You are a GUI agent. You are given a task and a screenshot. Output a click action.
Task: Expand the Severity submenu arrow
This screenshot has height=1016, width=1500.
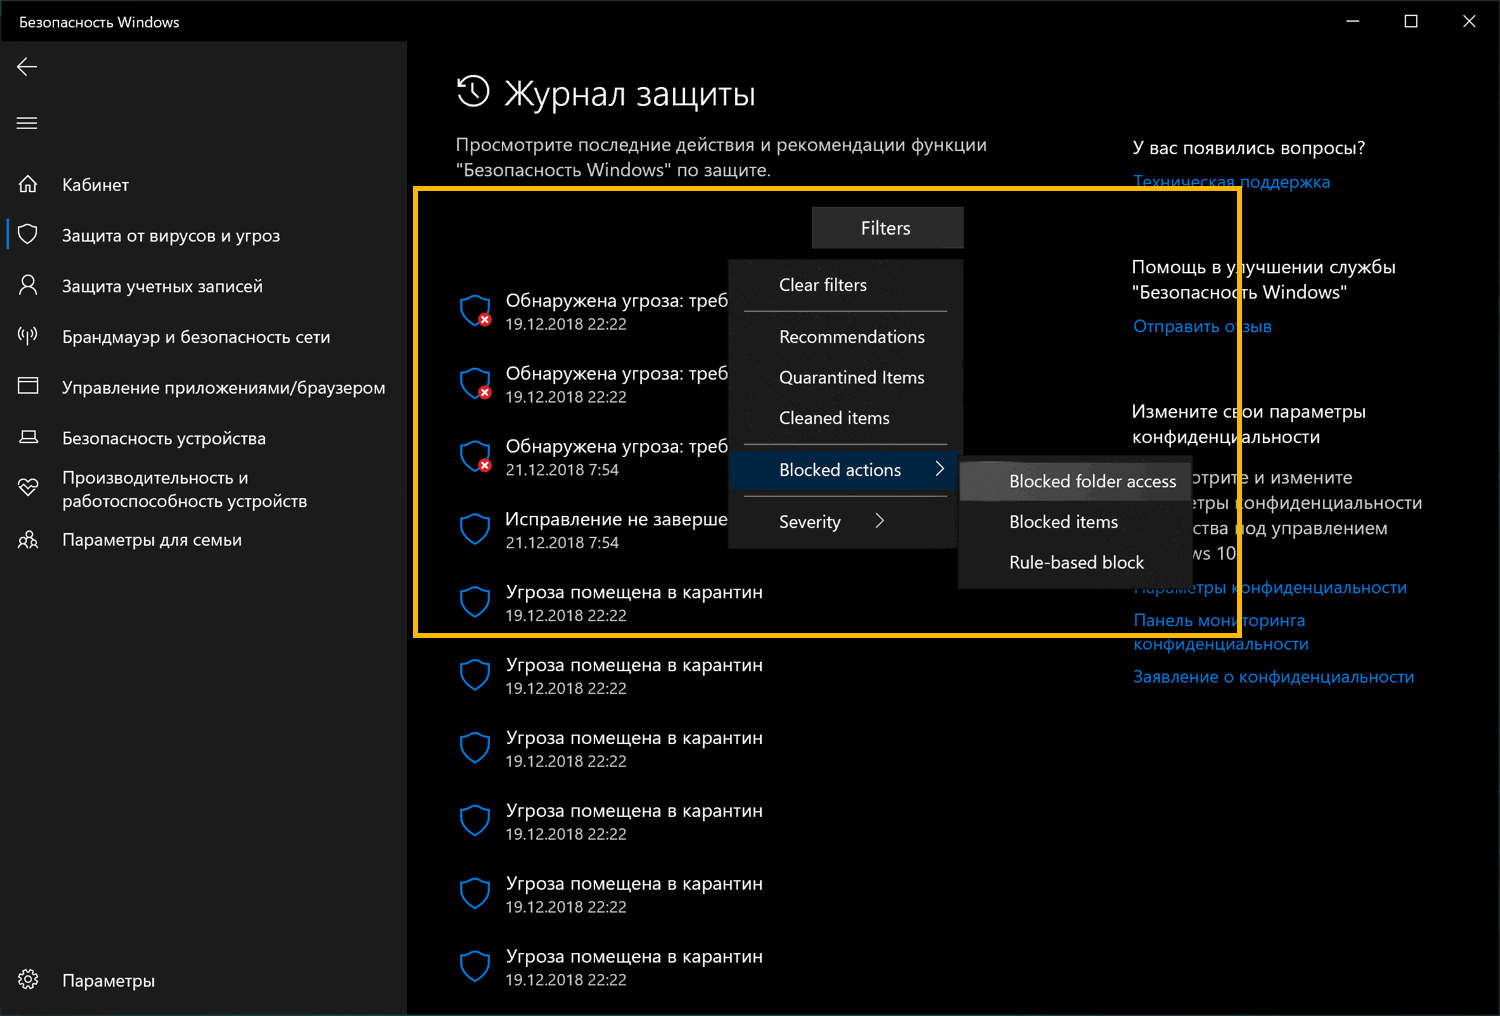click(x=879, y=521)
